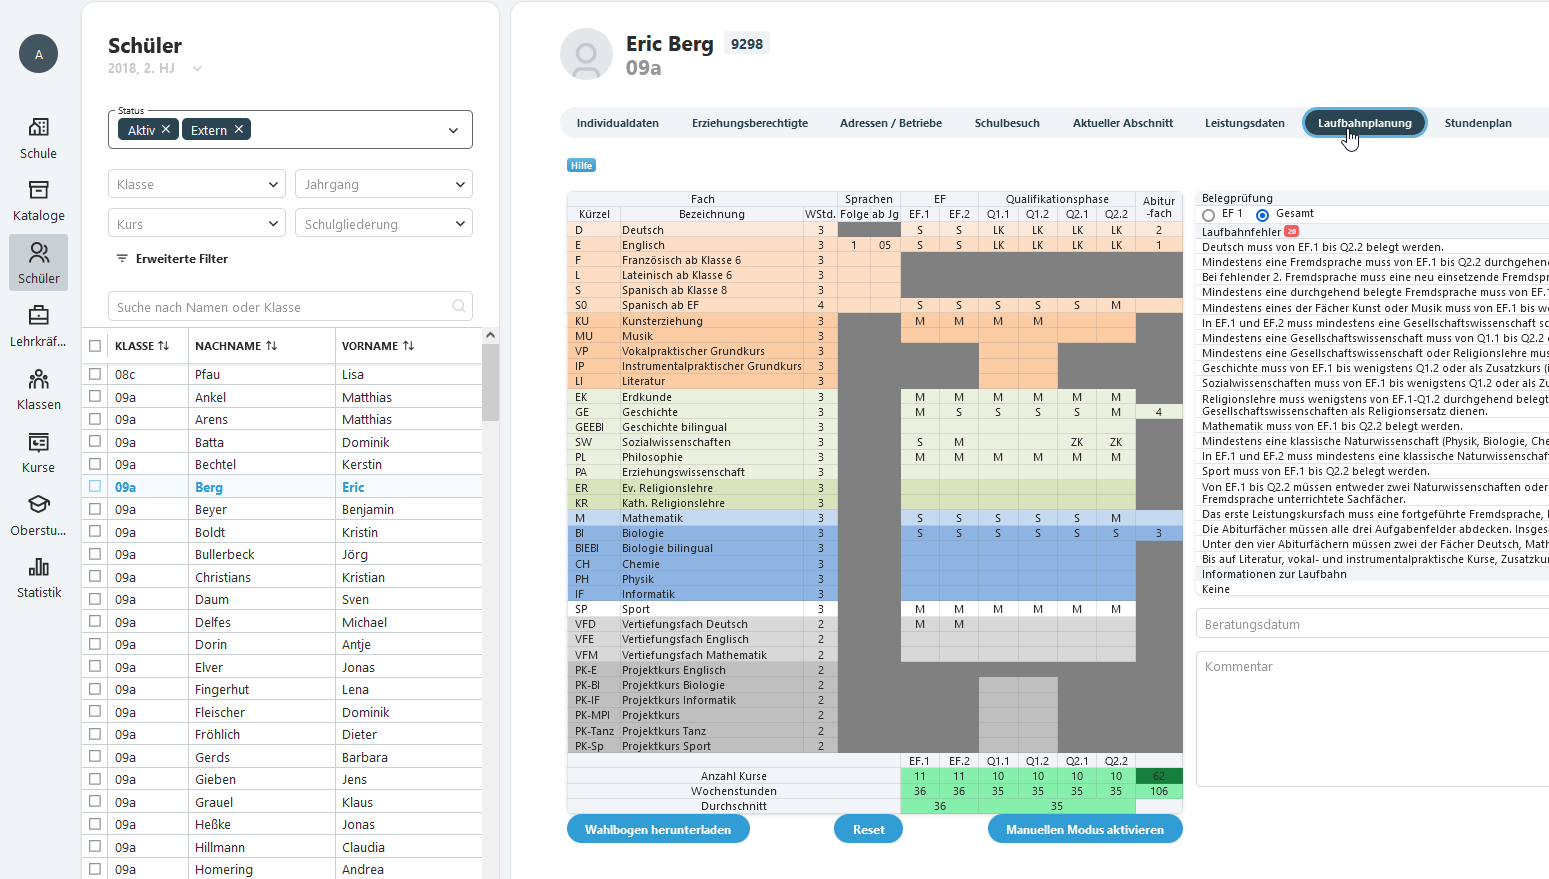
Task: Click Manuellen Modus aktivieren button
Action: (1085, 829)
